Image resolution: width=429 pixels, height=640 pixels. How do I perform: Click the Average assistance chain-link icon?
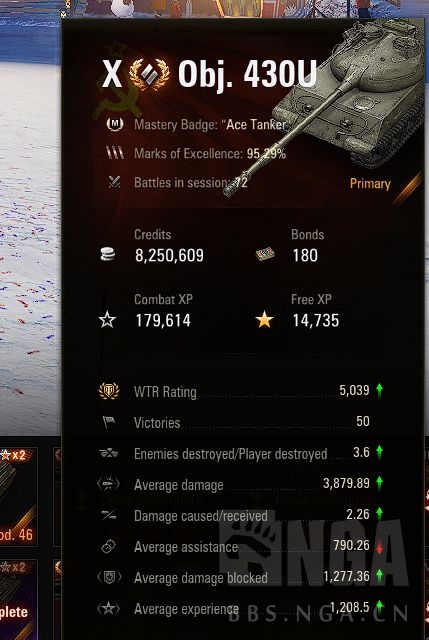(x=109, y=547)
